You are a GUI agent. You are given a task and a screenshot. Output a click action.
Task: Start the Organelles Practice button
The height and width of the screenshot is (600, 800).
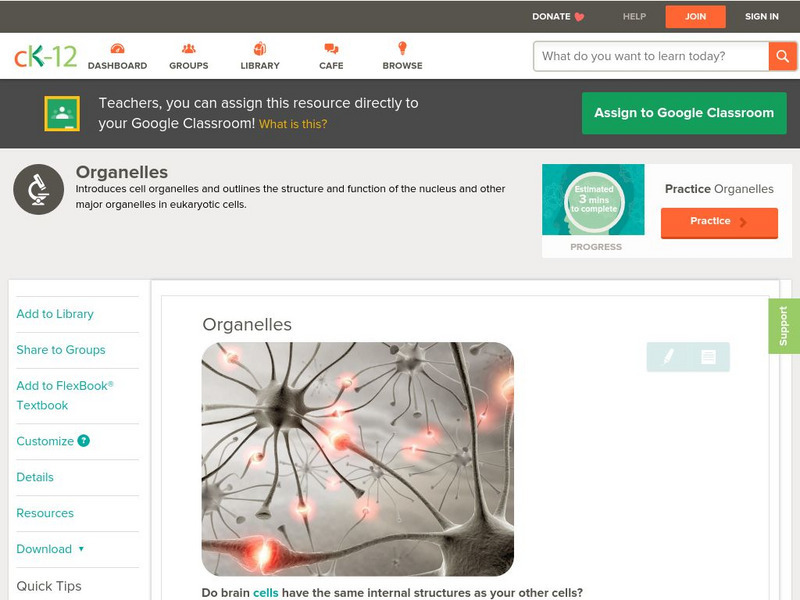coord(719,222)
